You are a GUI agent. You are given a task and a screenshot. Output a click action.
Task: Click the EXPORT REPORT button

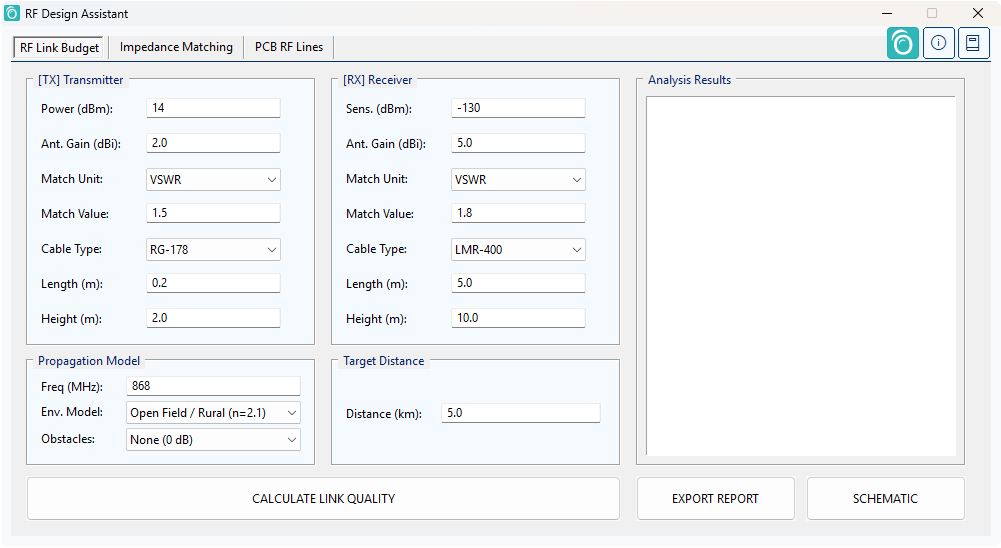click(x=716, y=499)
